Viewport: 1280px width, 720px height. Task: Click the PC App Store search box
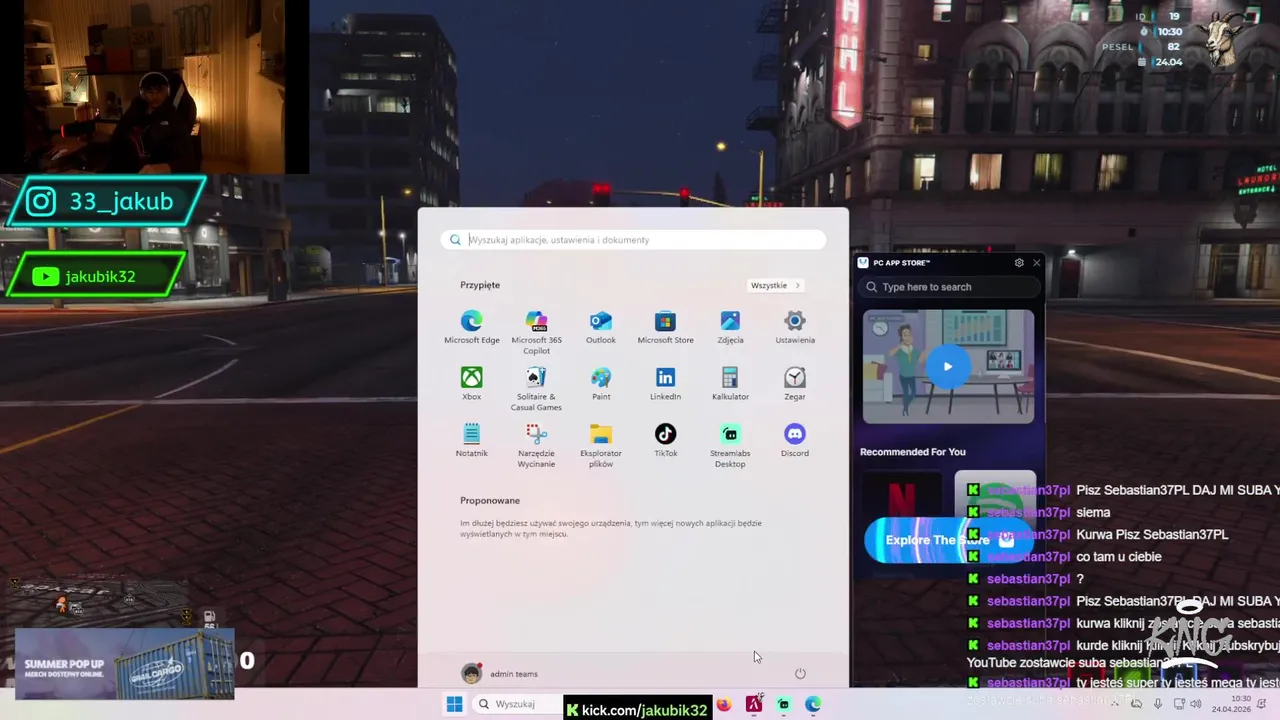point(948,287)
